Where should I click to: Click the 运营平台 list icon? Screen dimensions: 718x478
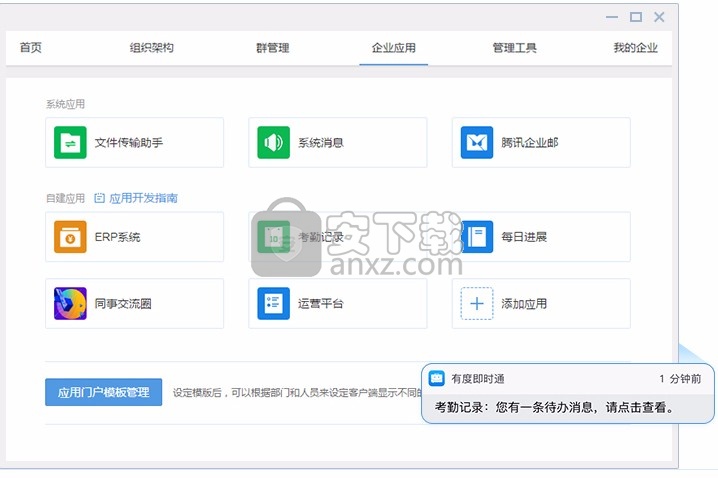(273, 303)
